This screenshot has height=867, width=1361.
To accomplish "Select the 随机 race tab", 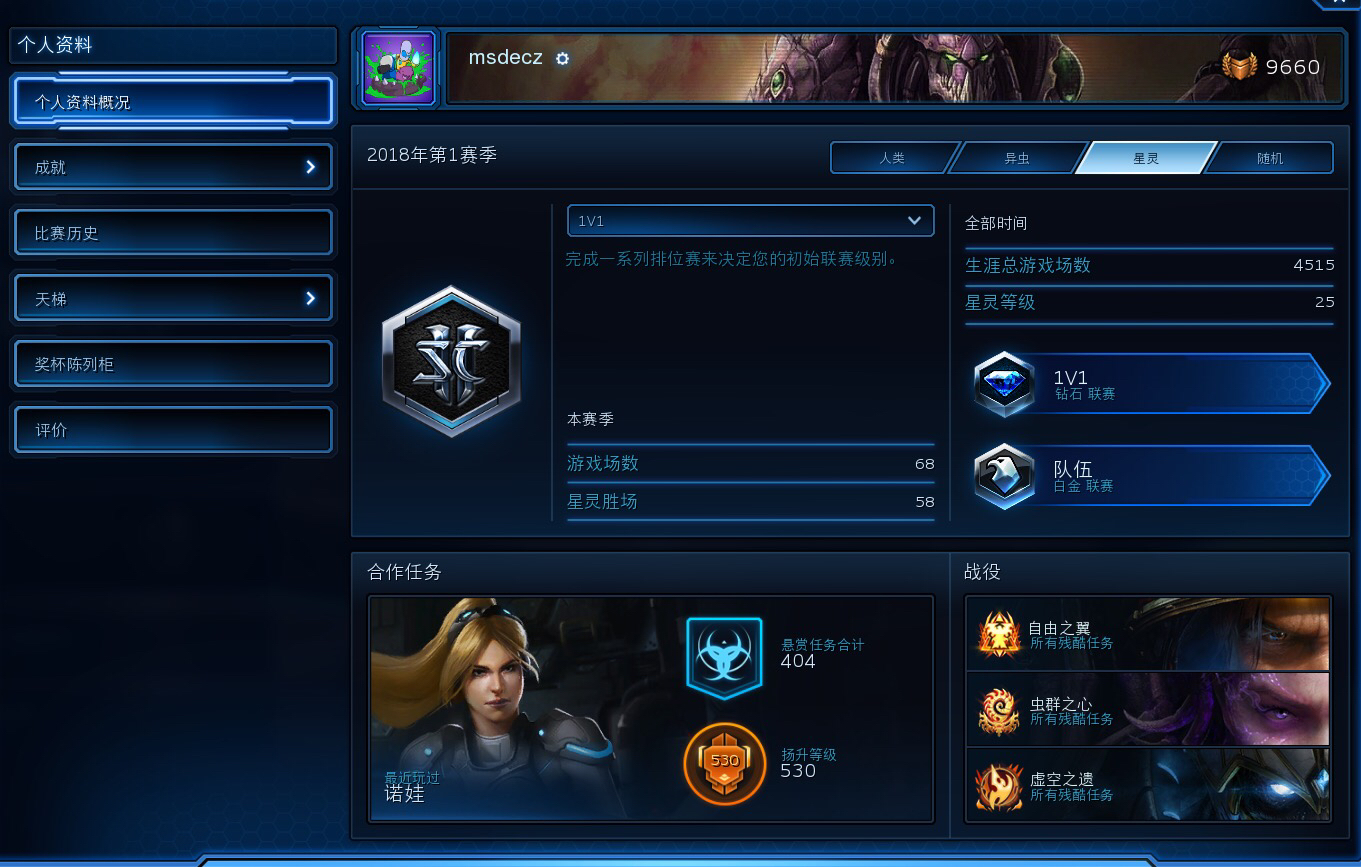I will [x=1270, y=158].
